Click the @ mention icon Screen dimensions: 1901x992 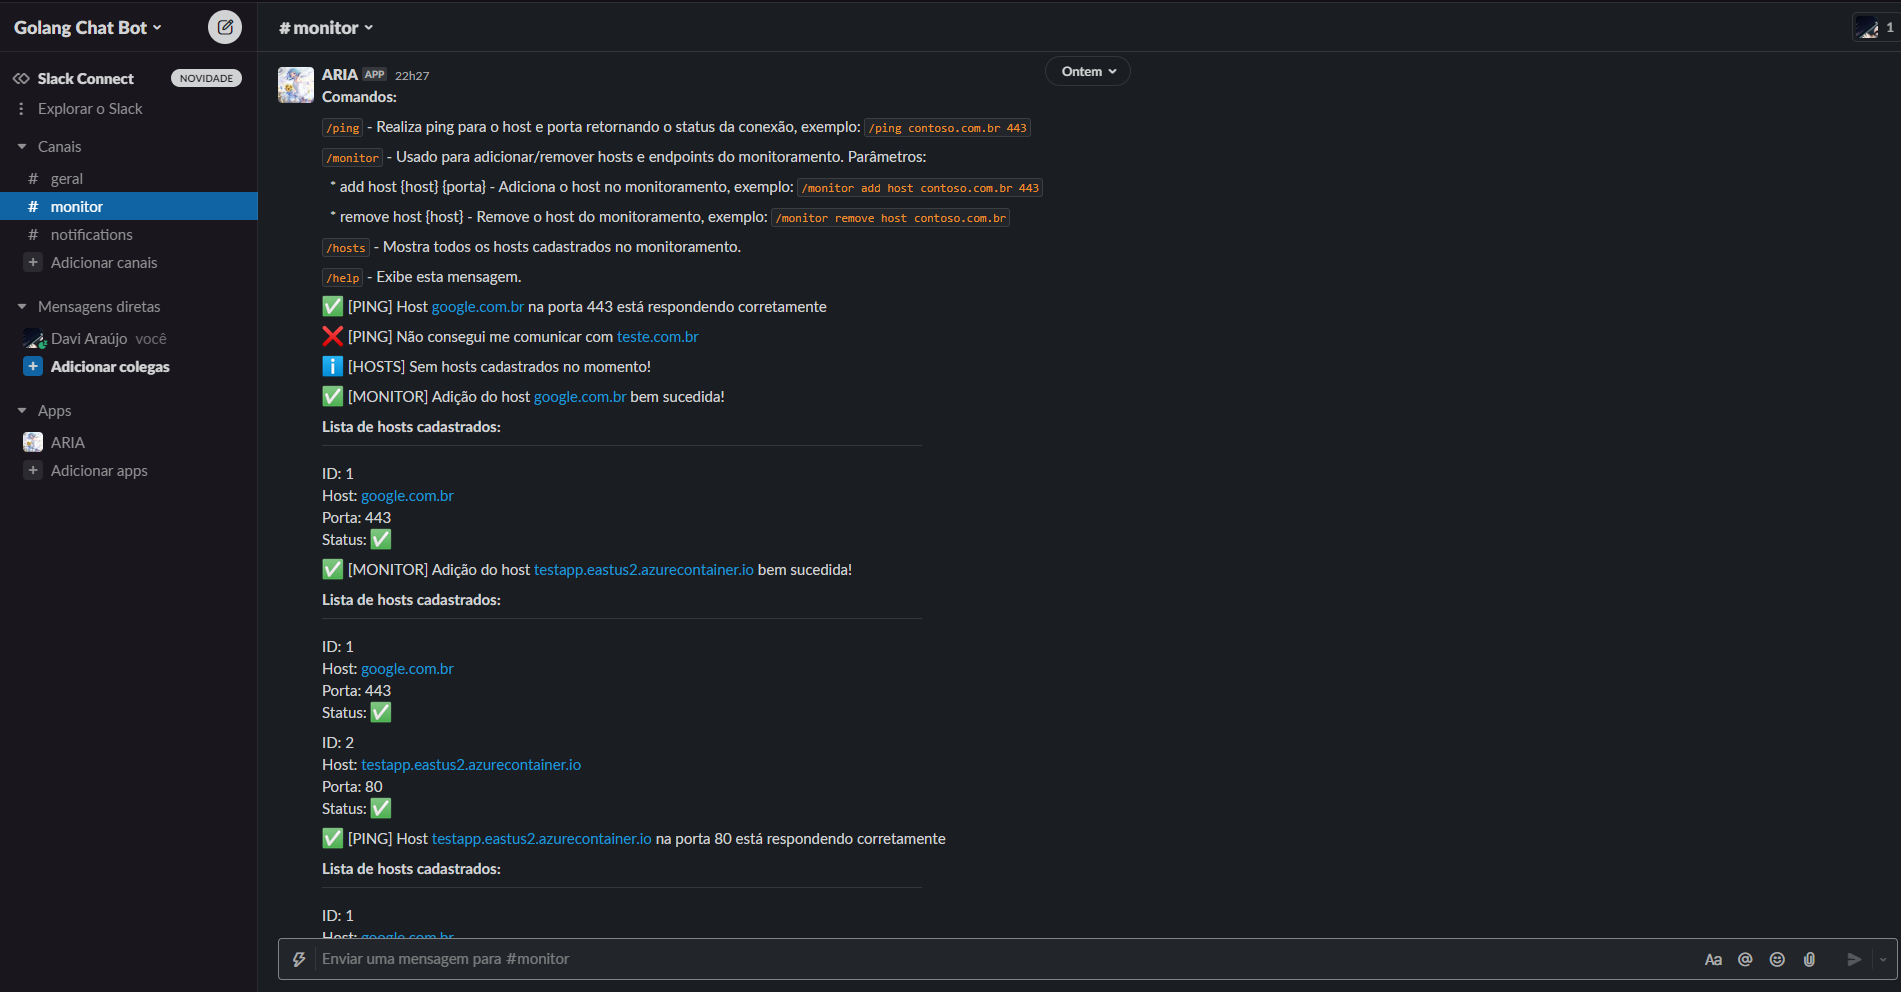[x=1745, y=958]
